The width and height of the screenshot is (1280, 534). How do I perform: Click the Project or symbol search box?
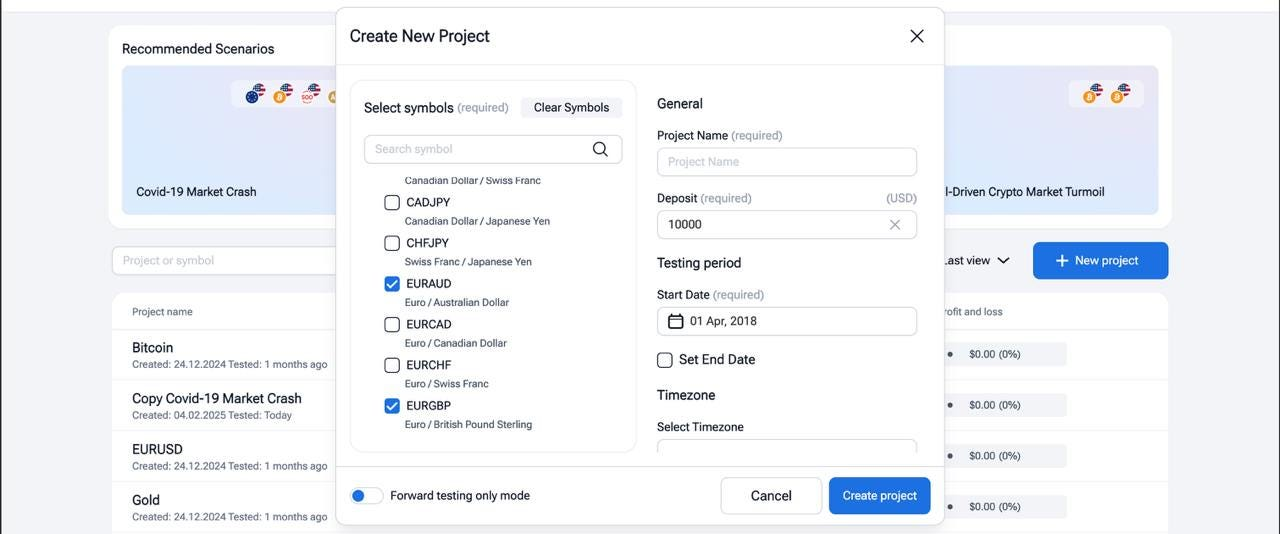(224, 260)
